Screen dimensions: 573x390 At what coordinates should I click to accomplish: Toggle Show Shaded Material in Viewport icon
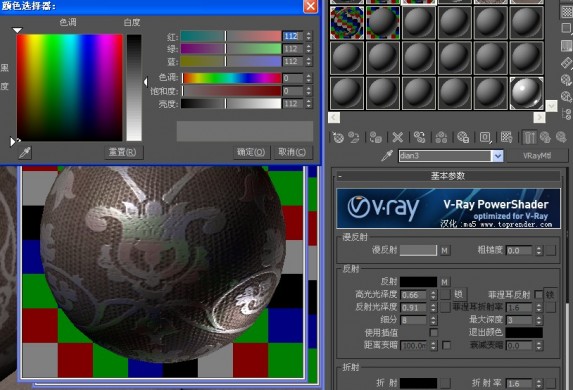506,137
